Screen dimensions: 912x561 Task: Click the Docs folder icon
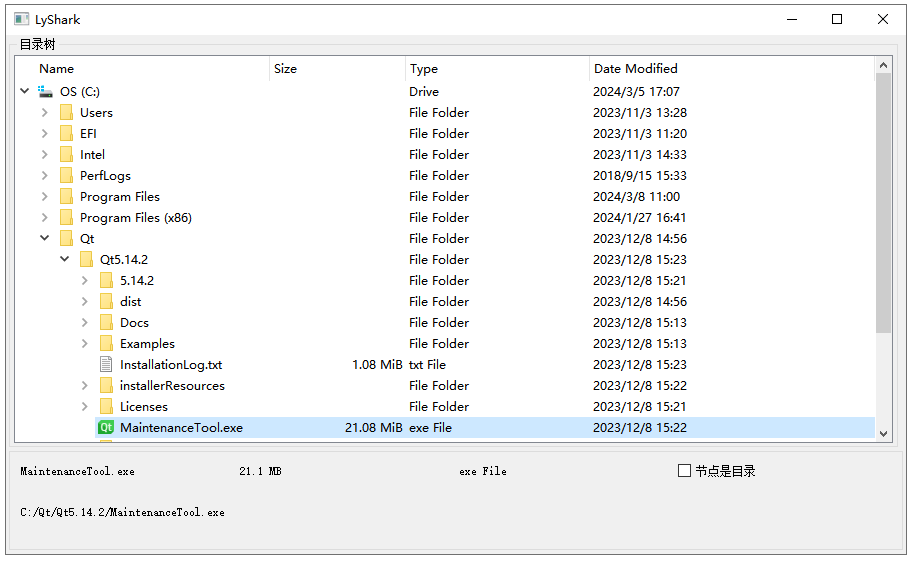[106, 322]
